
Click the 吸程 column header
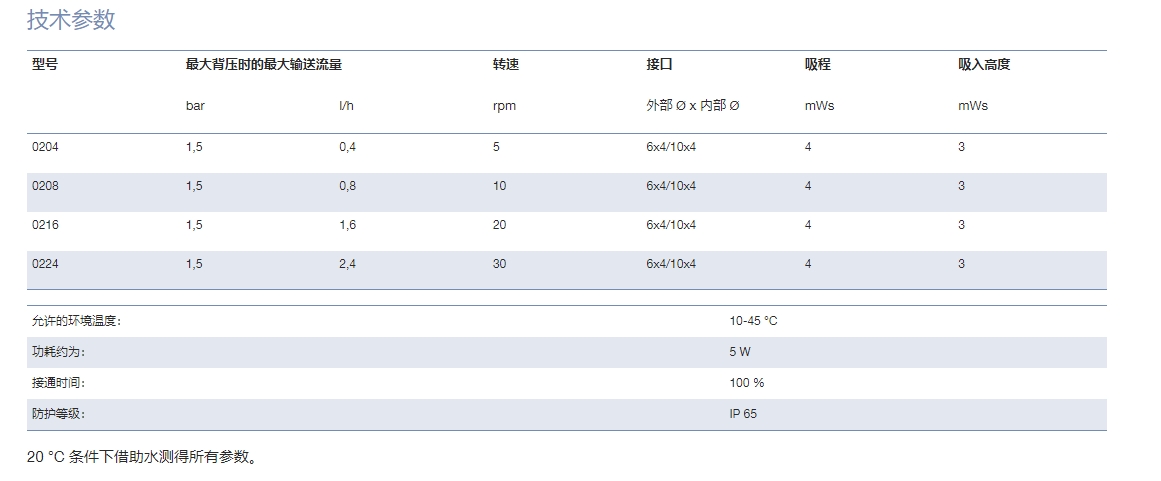817,64
